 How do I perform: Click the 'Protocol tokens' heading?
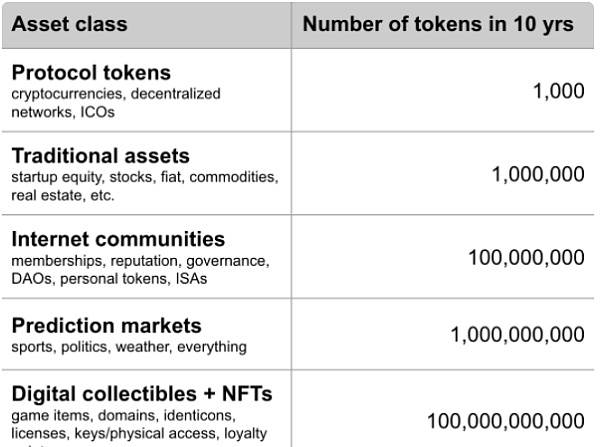tap(91, 72)
